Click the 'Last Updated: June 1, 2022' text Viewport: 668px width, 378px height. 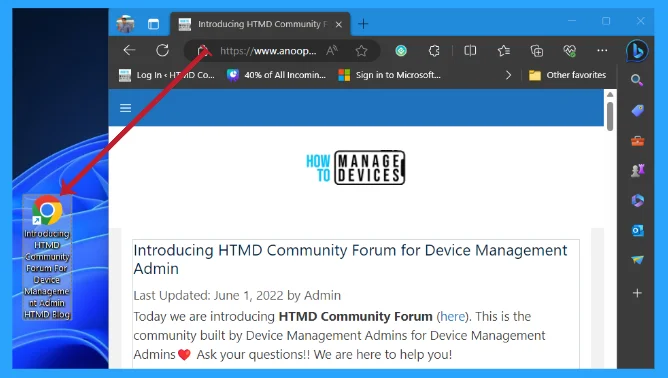tap(208, 295)
